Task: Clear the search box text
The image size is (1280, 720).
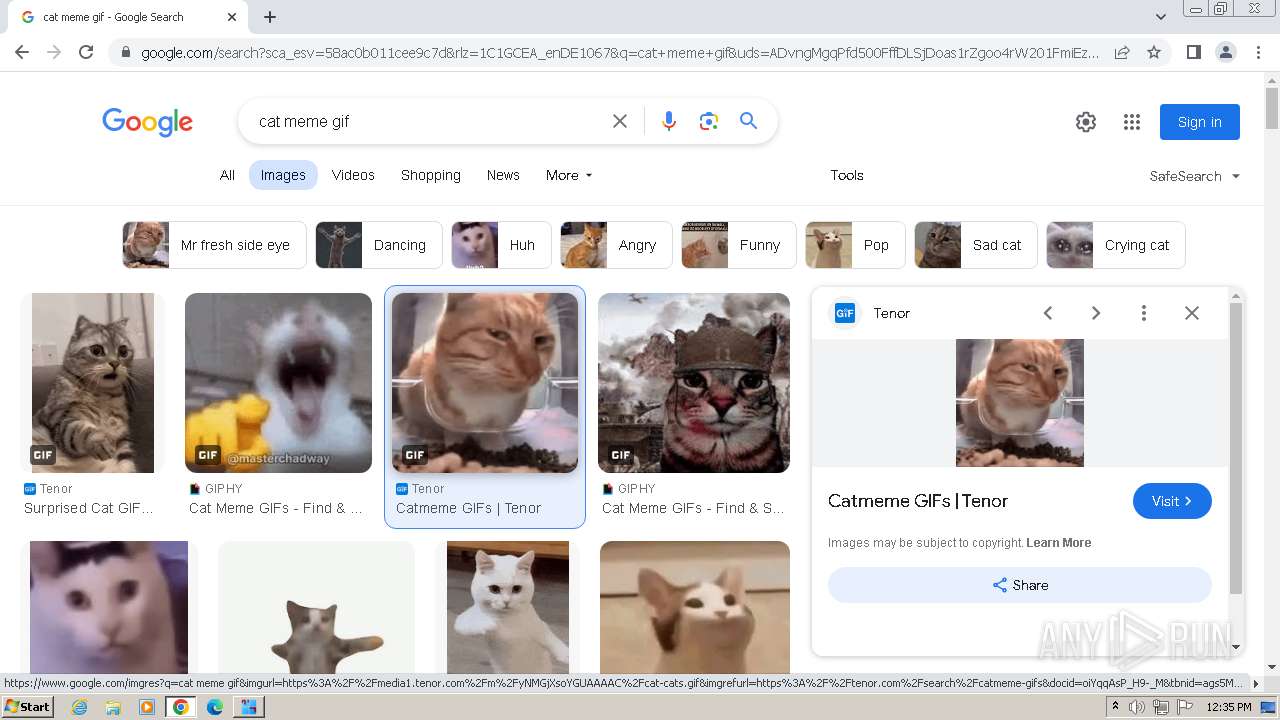Action: [620, 121]
